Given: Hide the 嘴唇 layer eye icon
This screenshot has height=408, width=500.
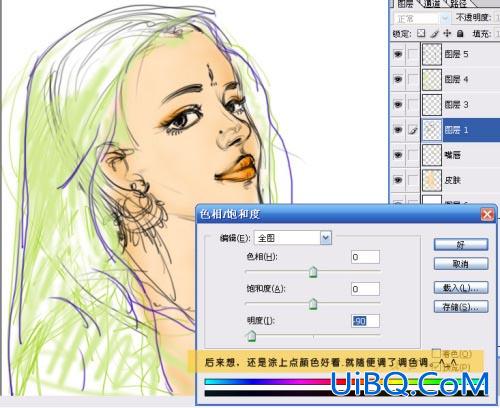Looking at the screenshot, I should tap(398, 155).
